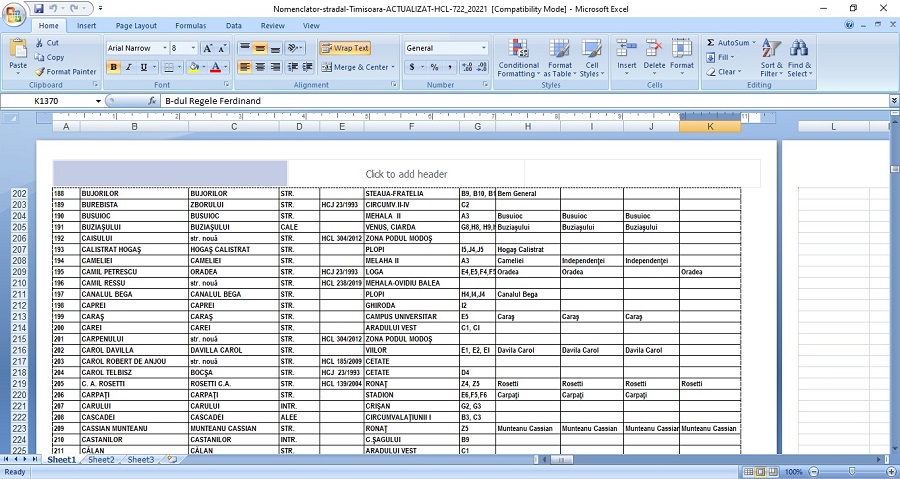Toggle Italic formatting
900x479 pixels.
pyautogui.click(x=129, y=68)
